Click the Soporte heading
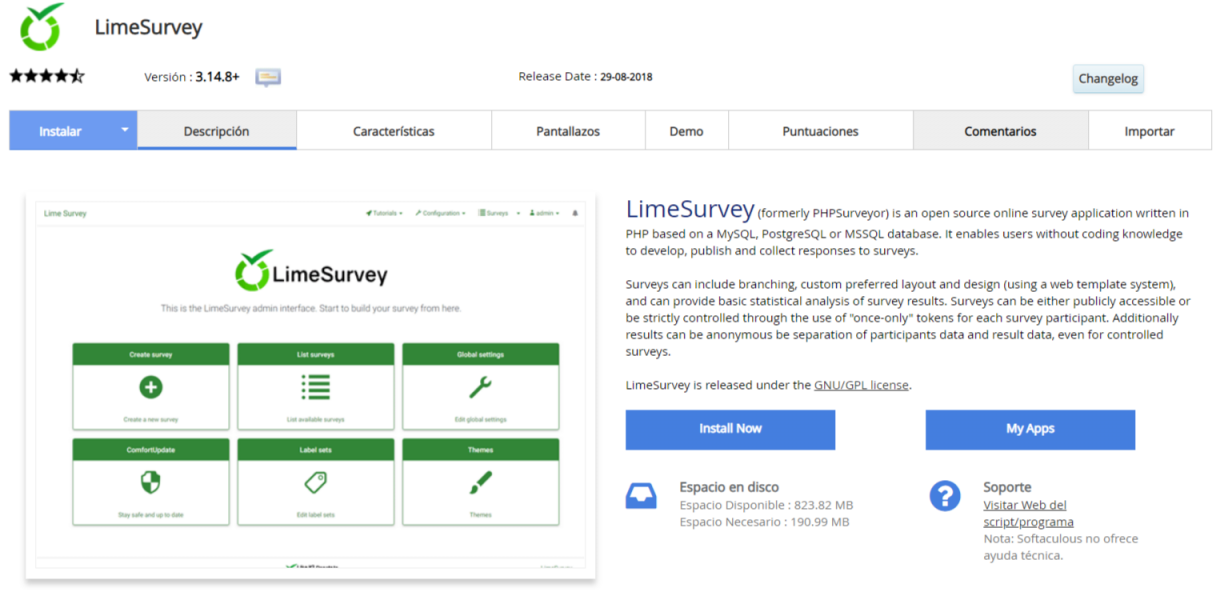This screenshot has width=1226, height=590. pyautogui.click(x=1007, y=487)
